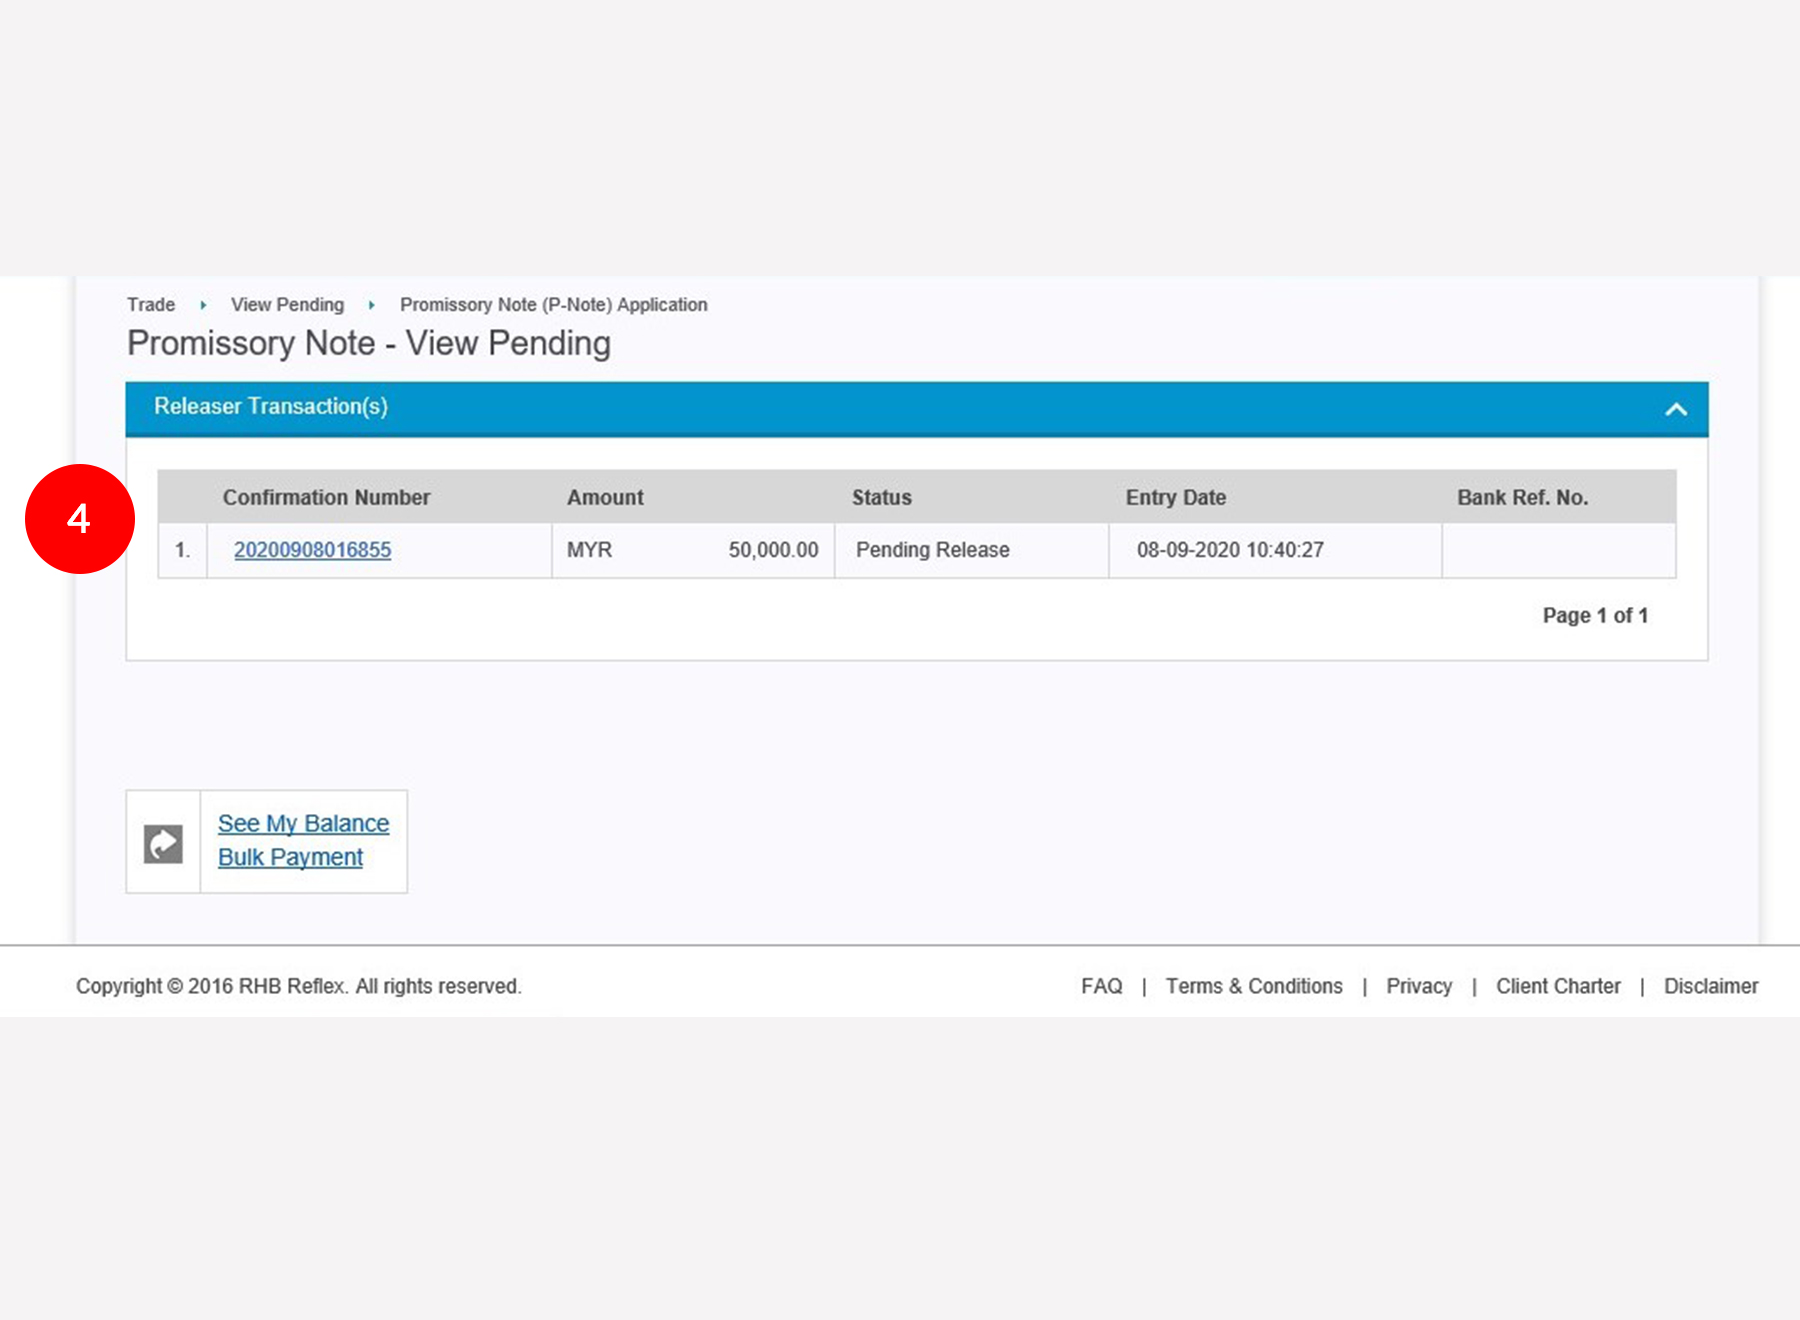Open the See My Balance link
This screenshot has width=1800, height=1320.
303,823
